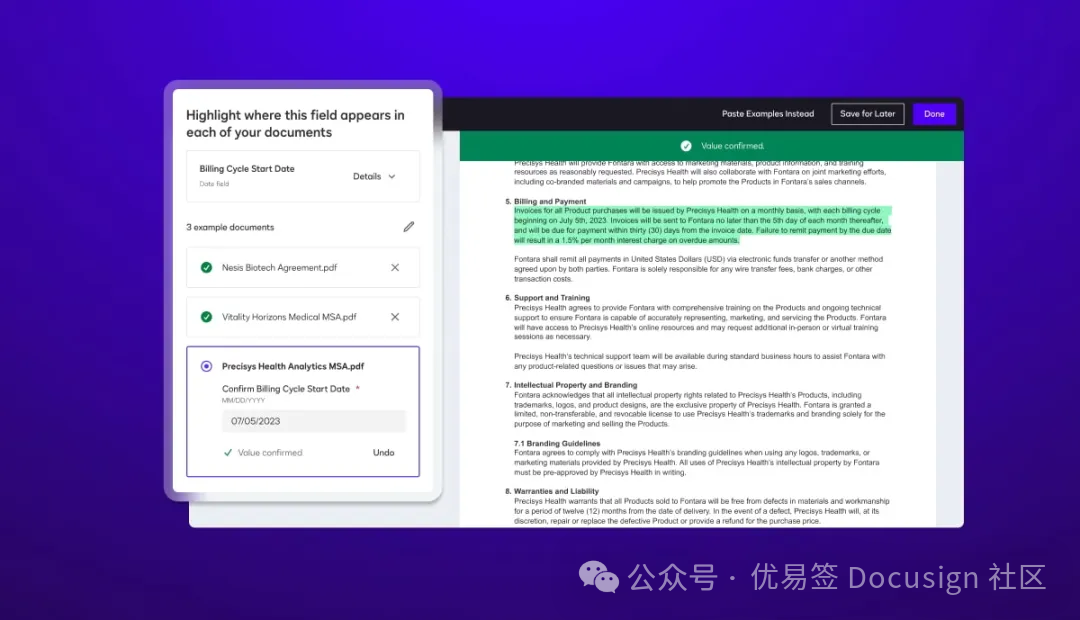Click green check icon beside Vitality Horizons MSA
Viewport: 1080px width, 620px height.
206,317
